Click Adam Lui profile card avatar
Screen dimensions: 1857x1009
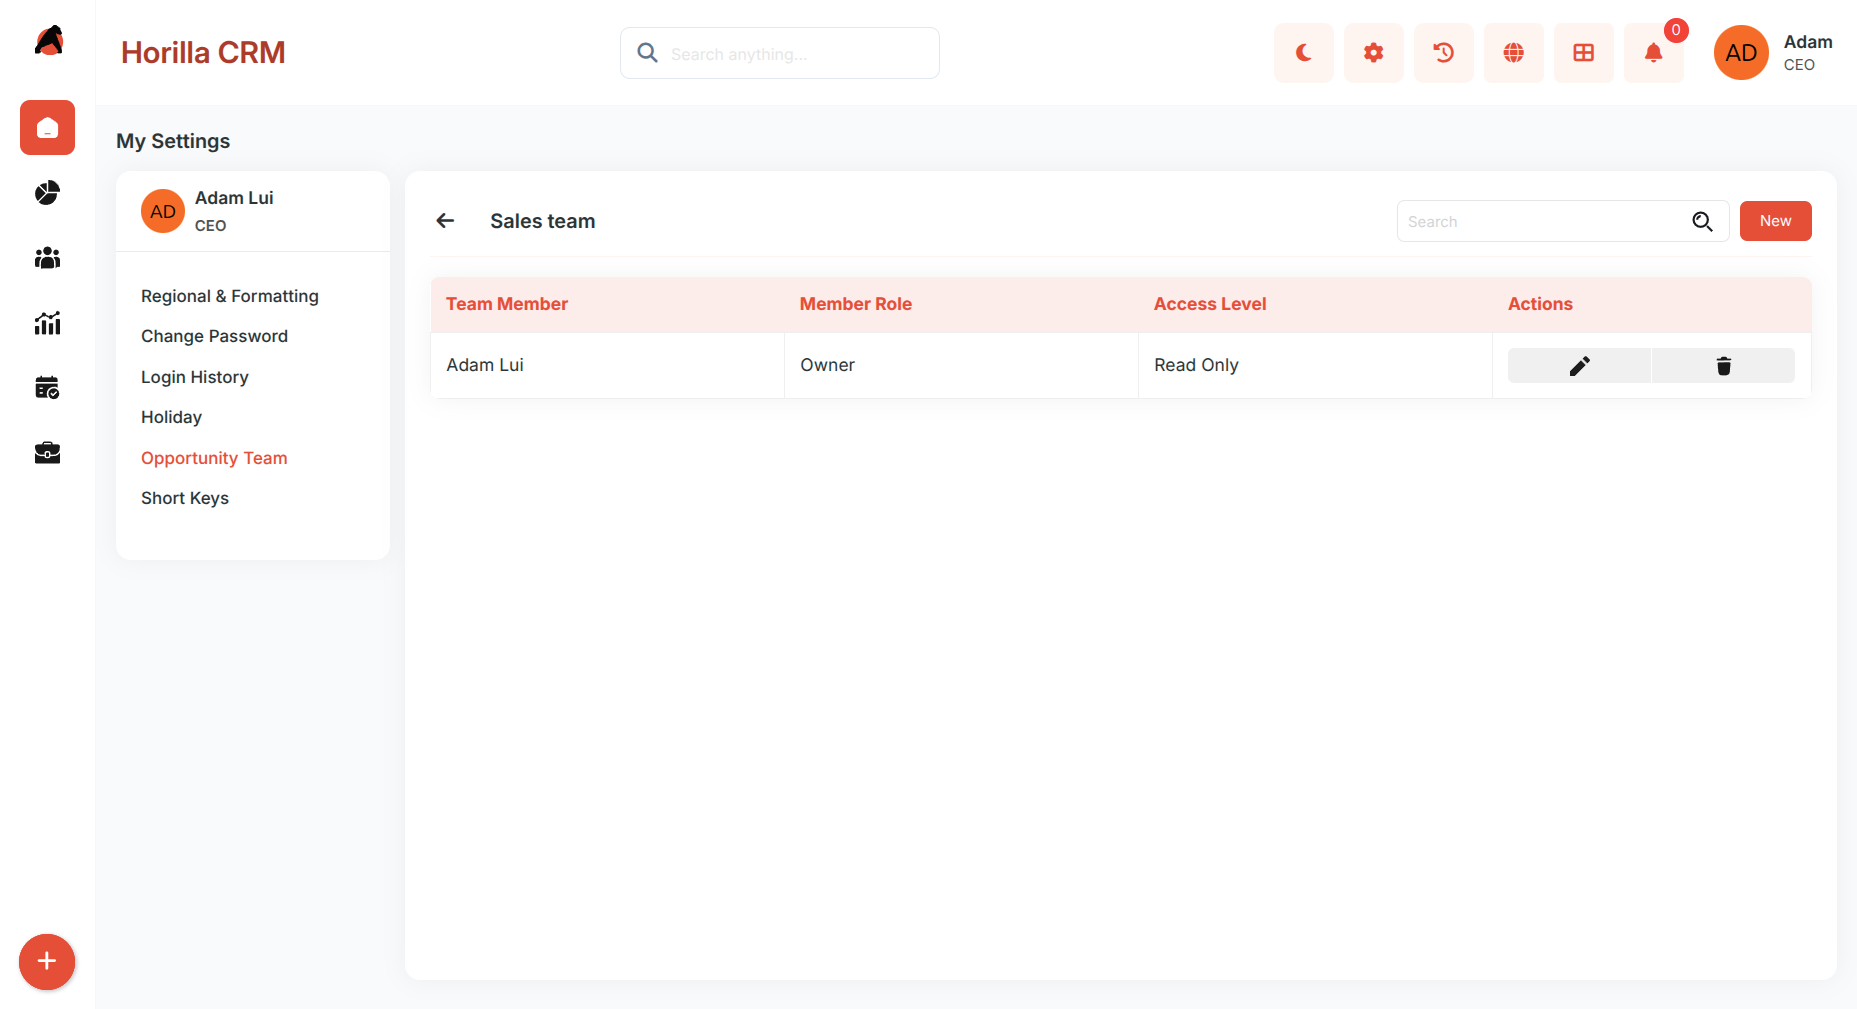[163, 211]
